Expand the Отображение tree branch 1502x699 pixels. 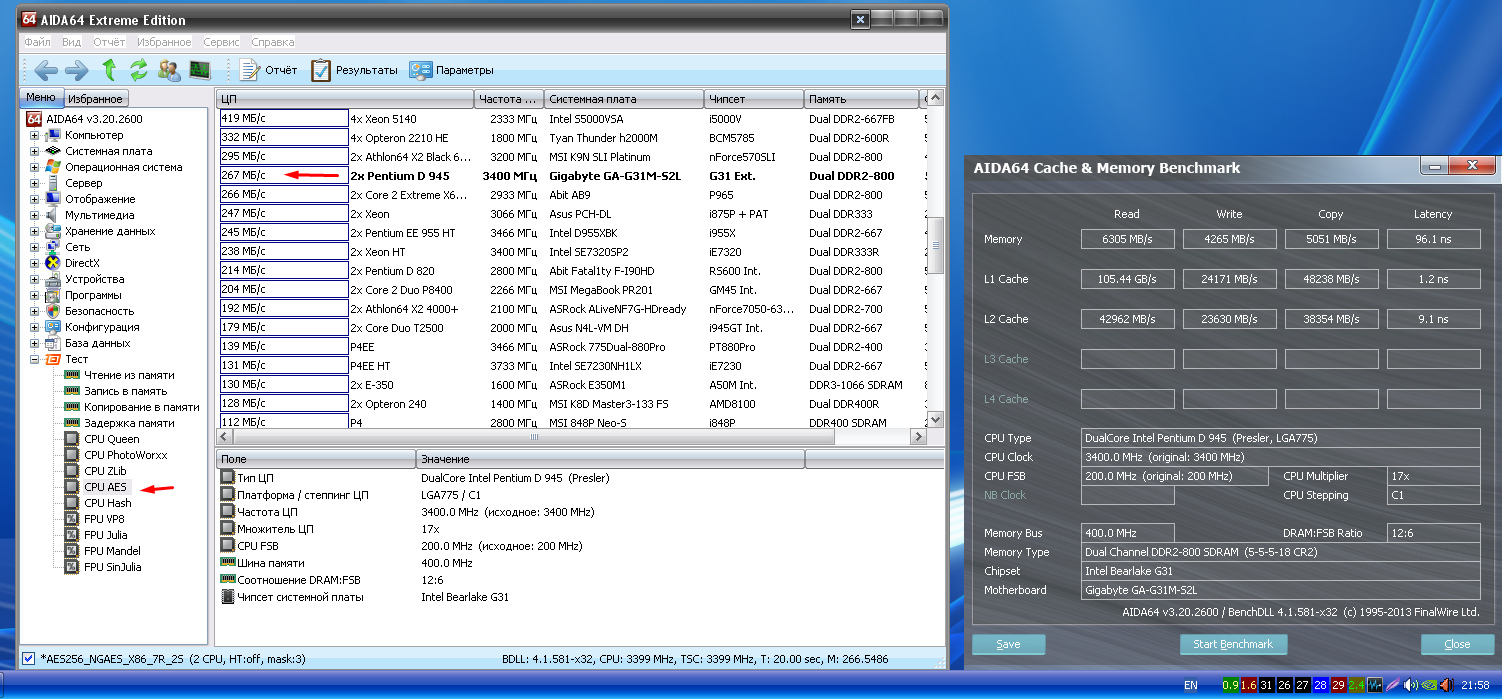click(x=35, y=199)
